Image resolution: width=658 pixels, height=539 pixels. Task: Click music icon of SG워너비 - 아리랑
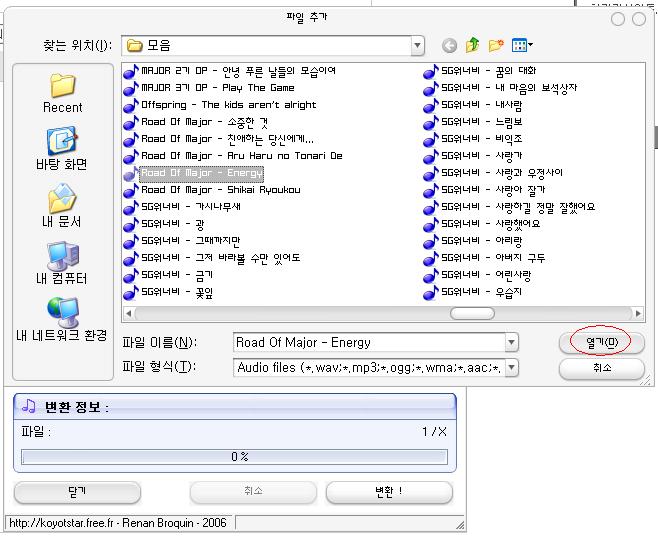click(x=431, y=241)
